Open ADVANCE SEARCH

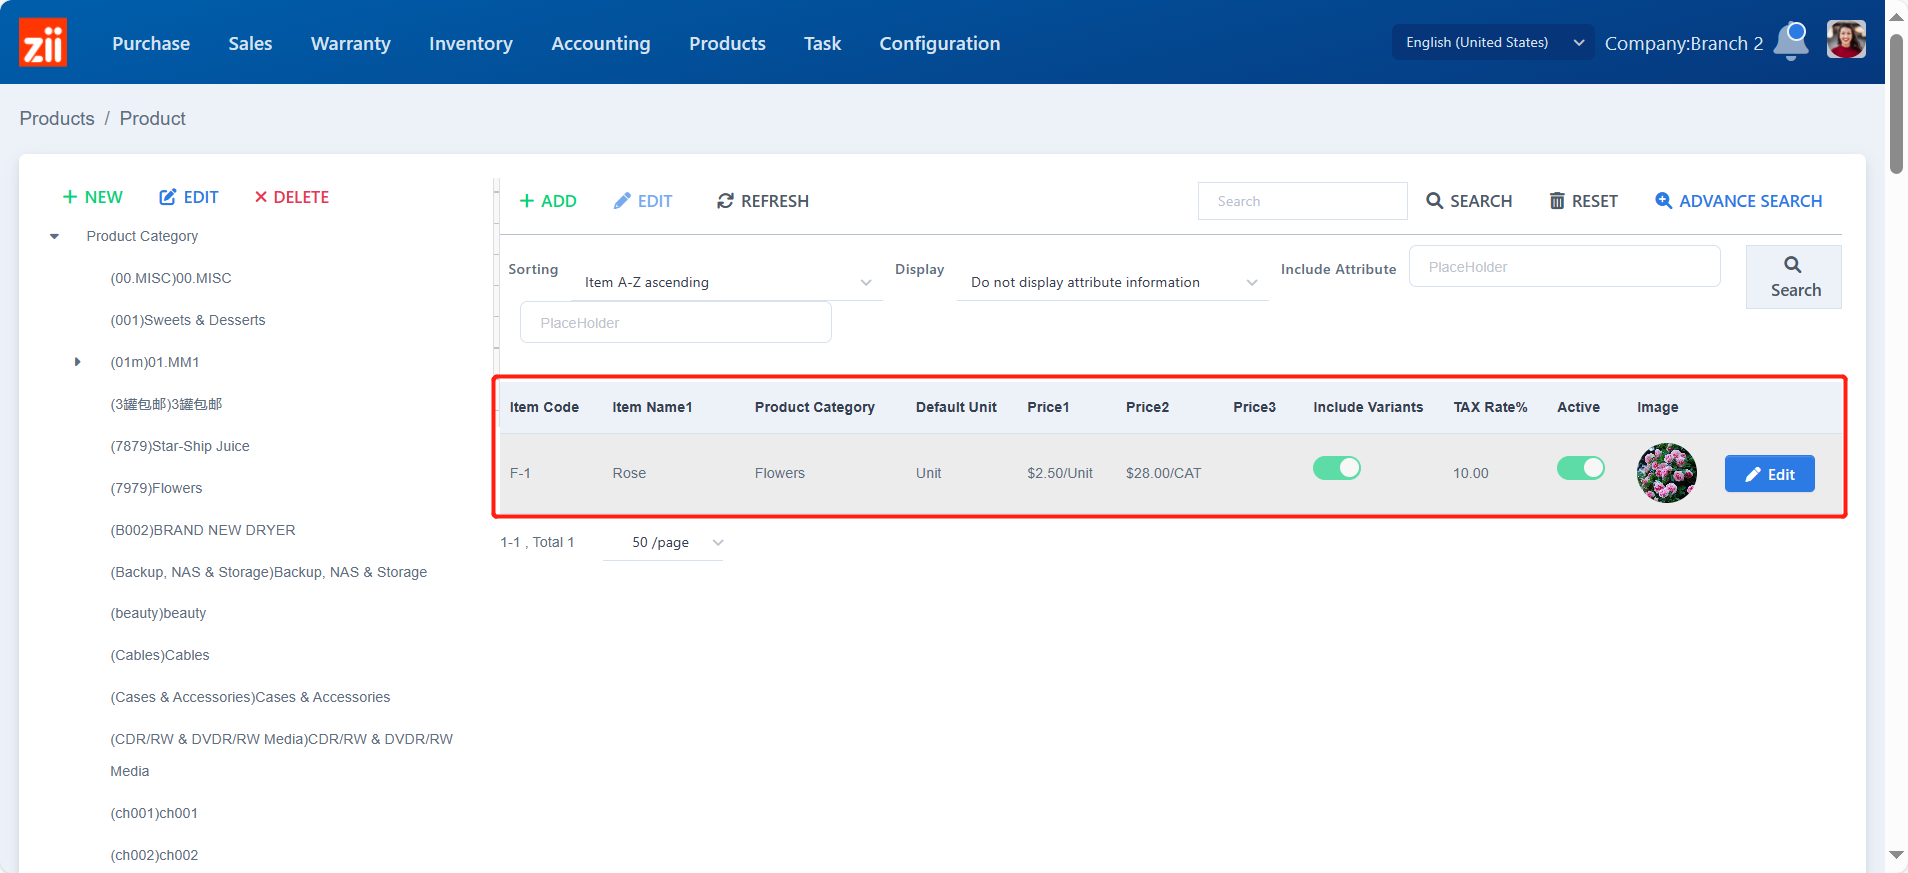tap(1738, 201)
